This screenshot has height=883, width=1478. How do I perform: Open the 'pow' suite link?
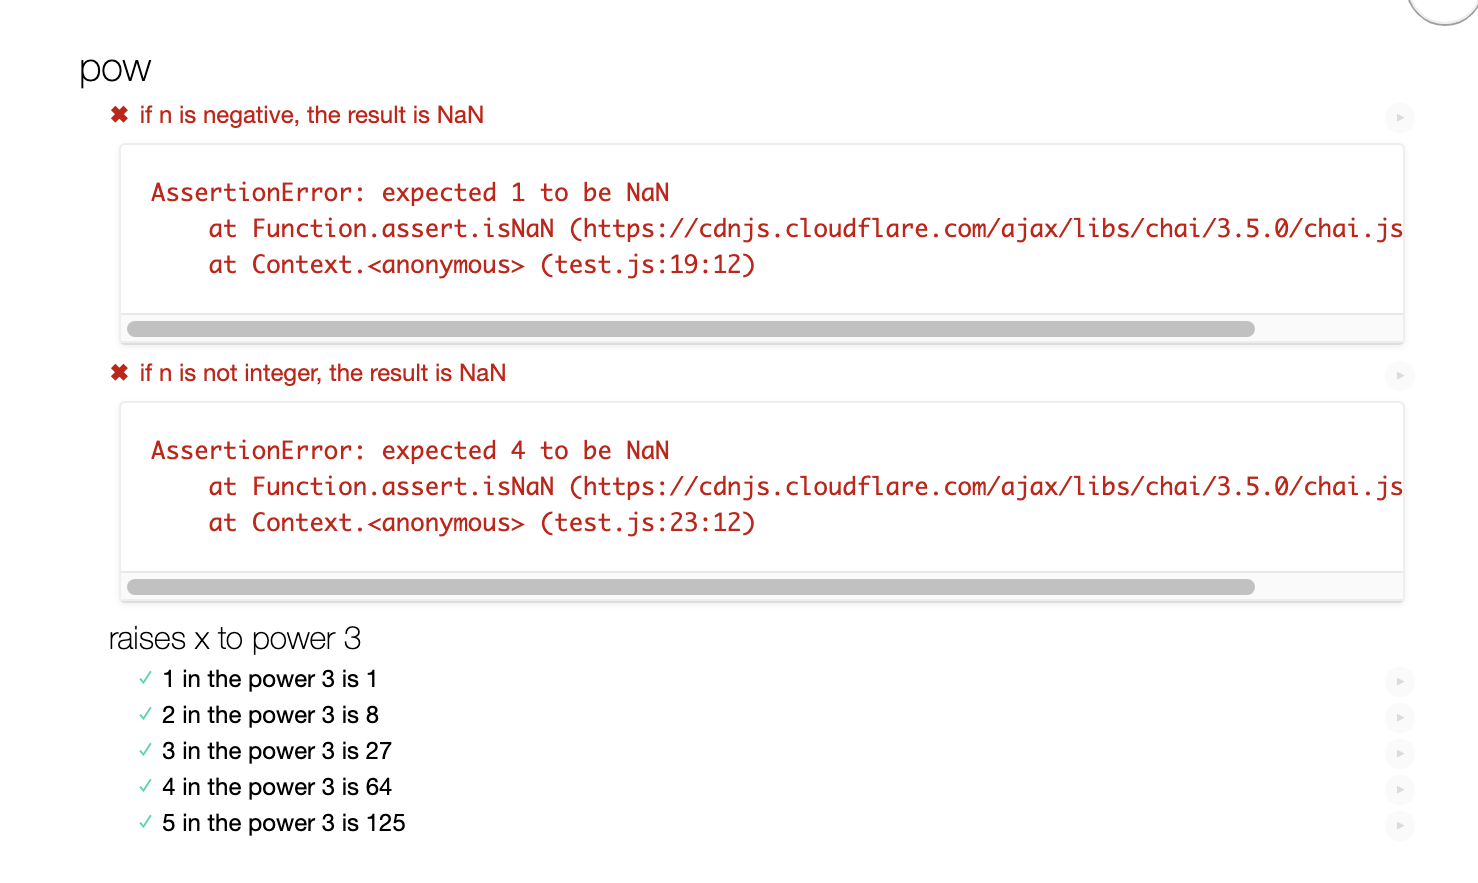pos(115,69)
